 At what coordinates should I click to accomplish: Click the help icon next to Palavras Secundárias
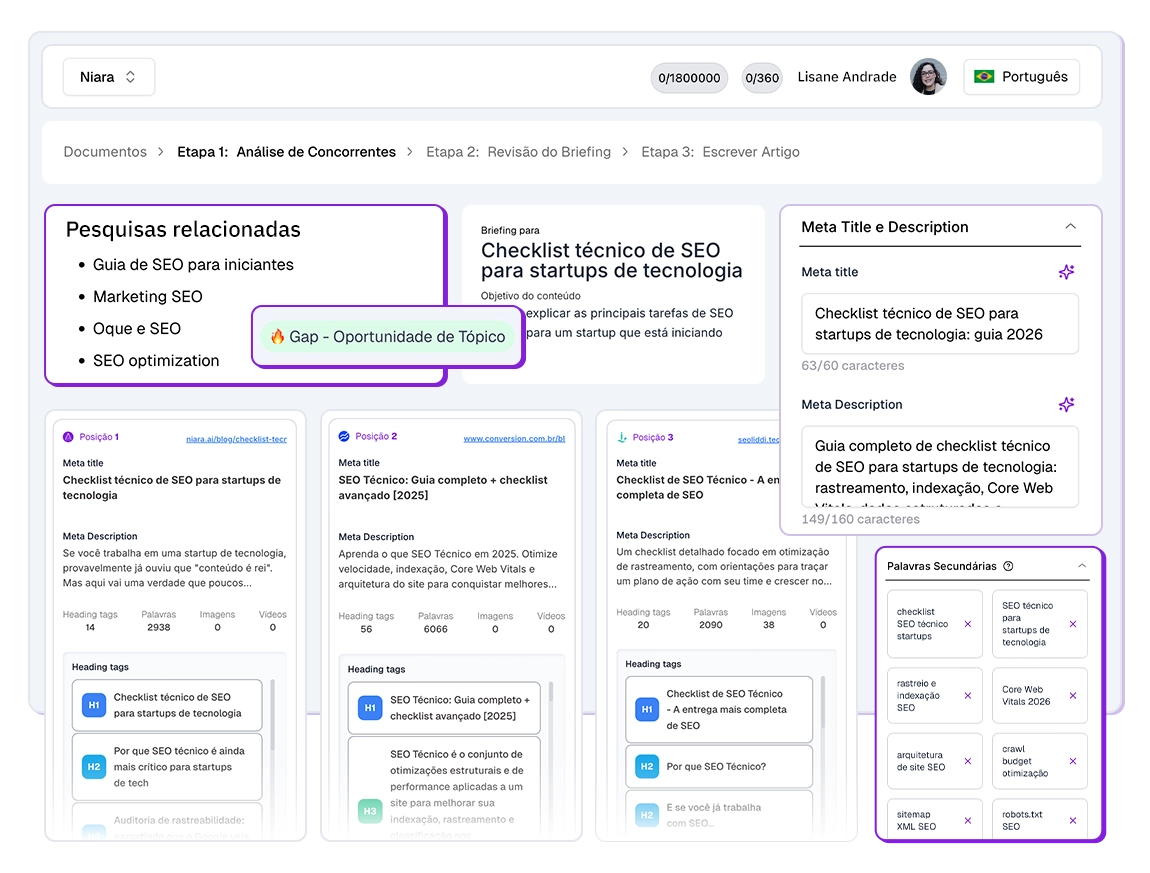1008,566
